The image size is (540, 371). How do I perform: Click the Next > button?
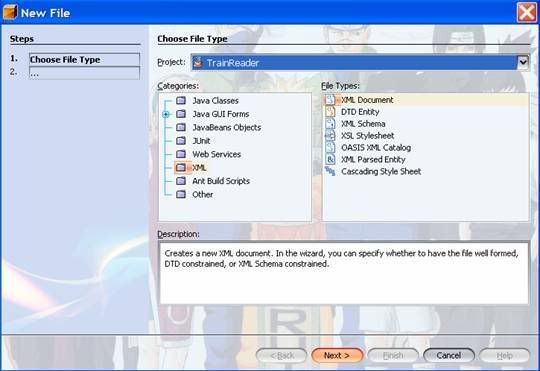pos(337,355)
